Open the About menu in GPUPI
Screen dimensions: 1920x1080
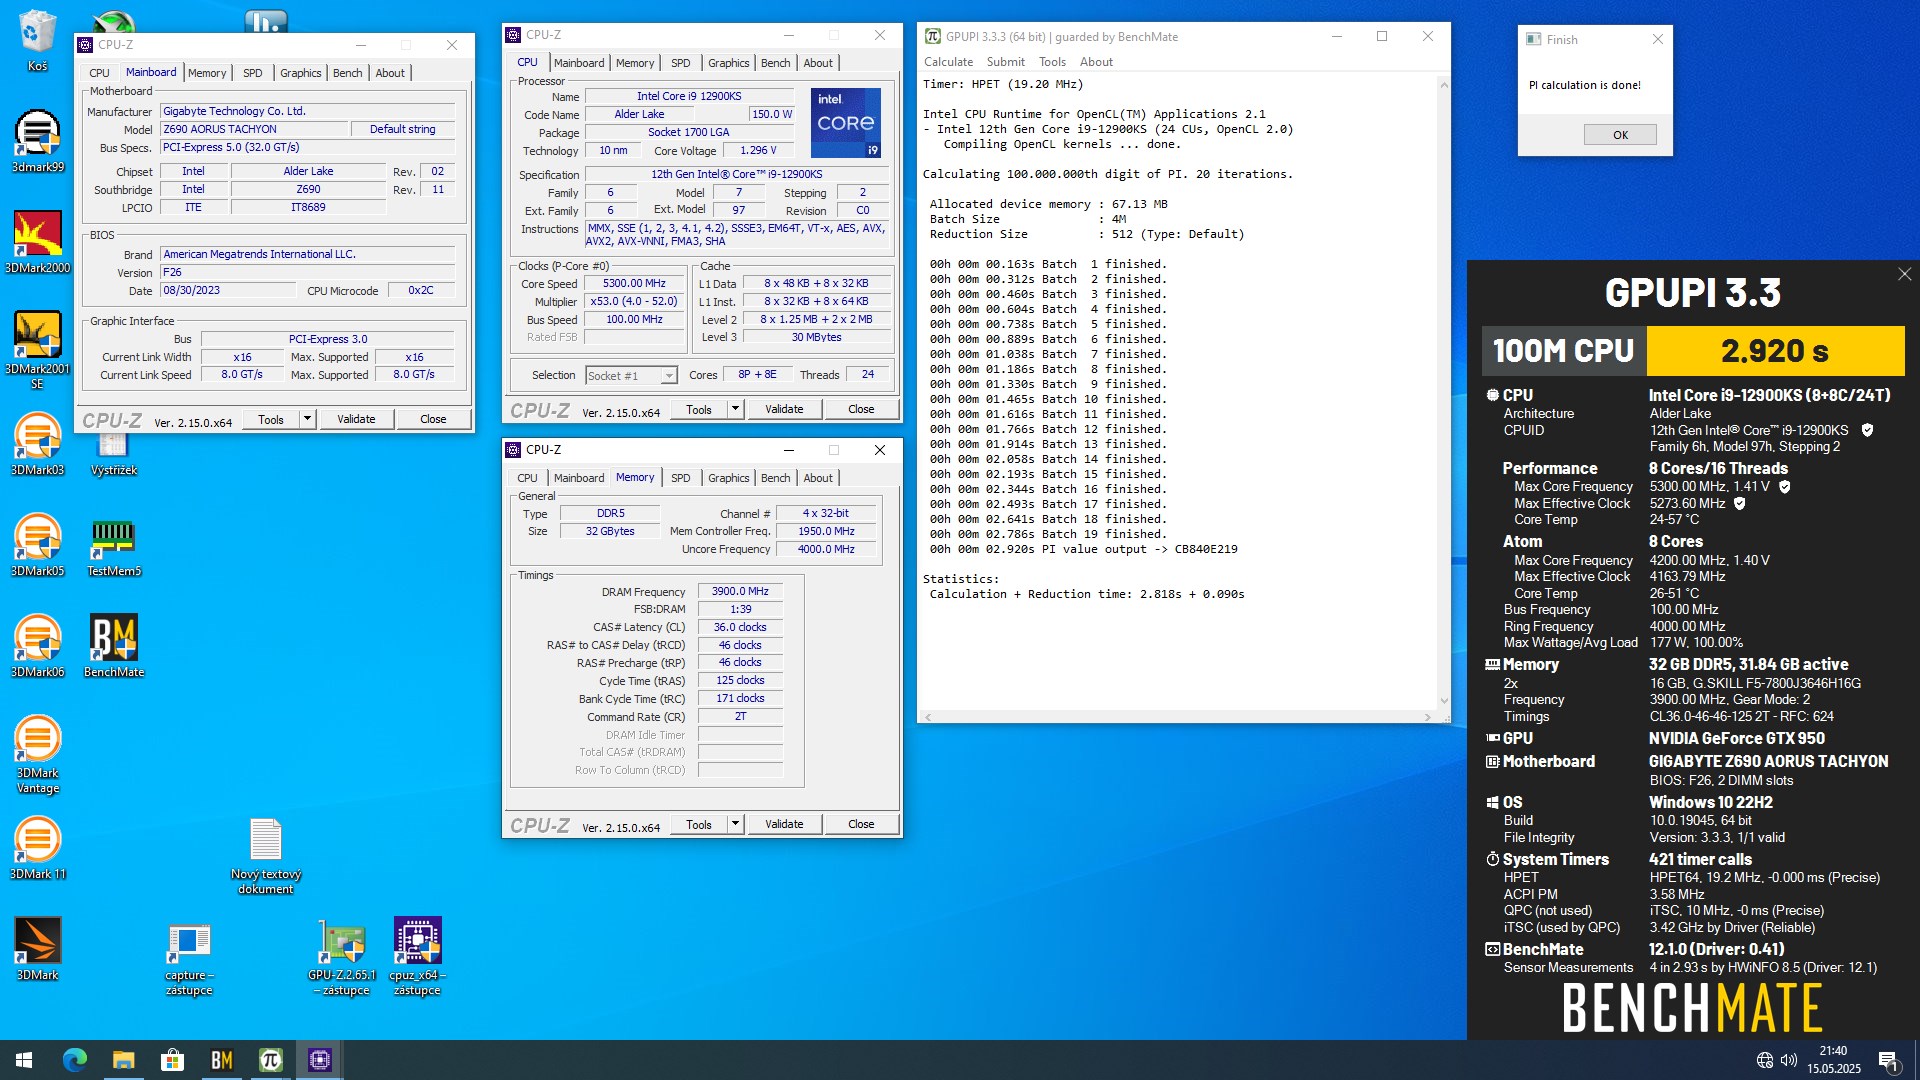[1096, 62]
